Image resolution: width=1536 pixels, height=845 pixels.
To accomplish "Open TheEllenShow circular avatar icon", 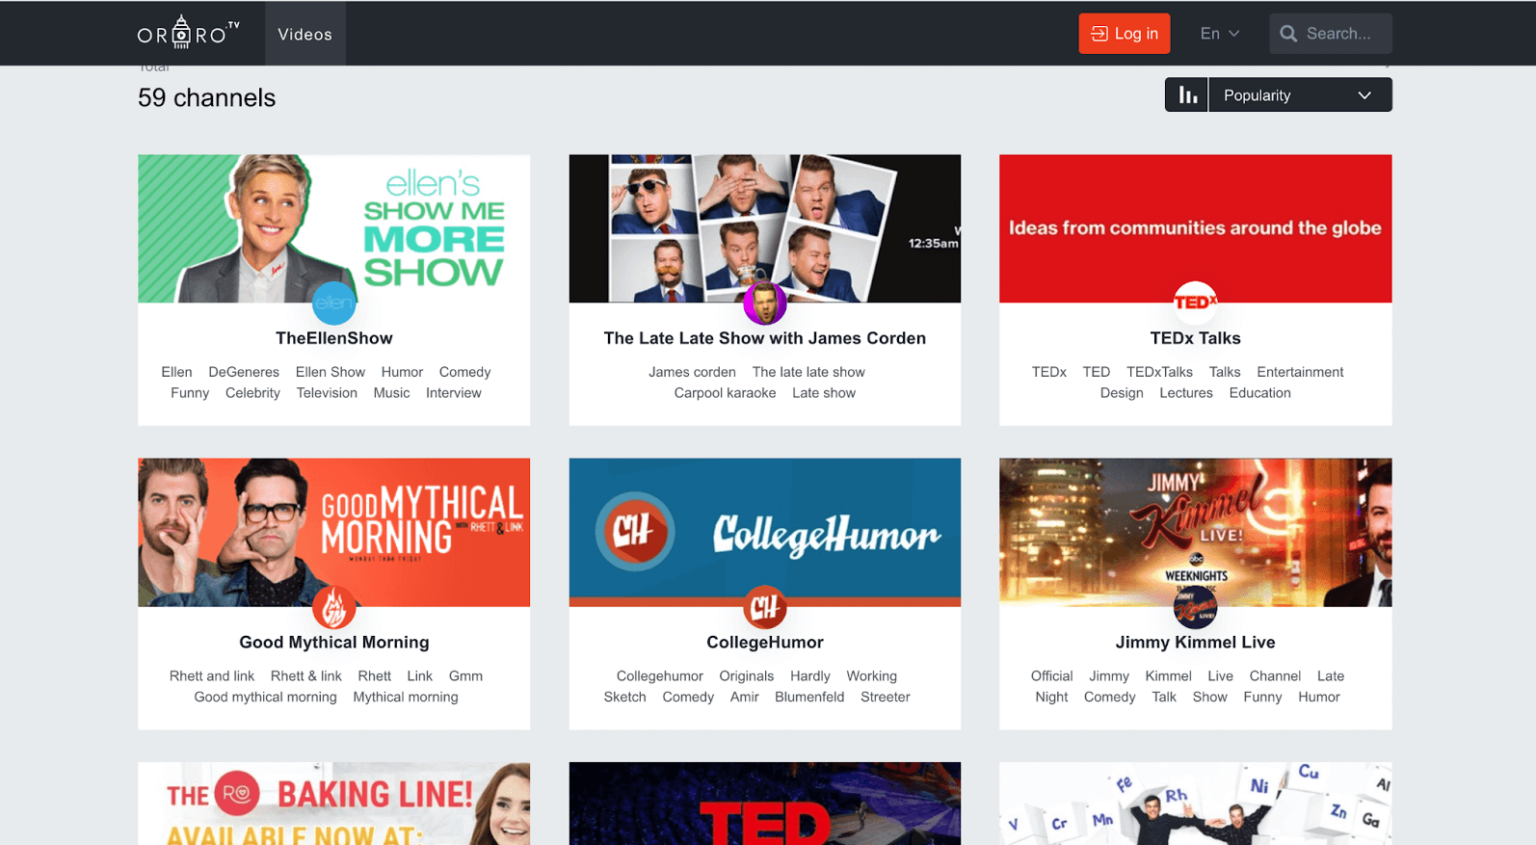I will [x=334, y=303].
